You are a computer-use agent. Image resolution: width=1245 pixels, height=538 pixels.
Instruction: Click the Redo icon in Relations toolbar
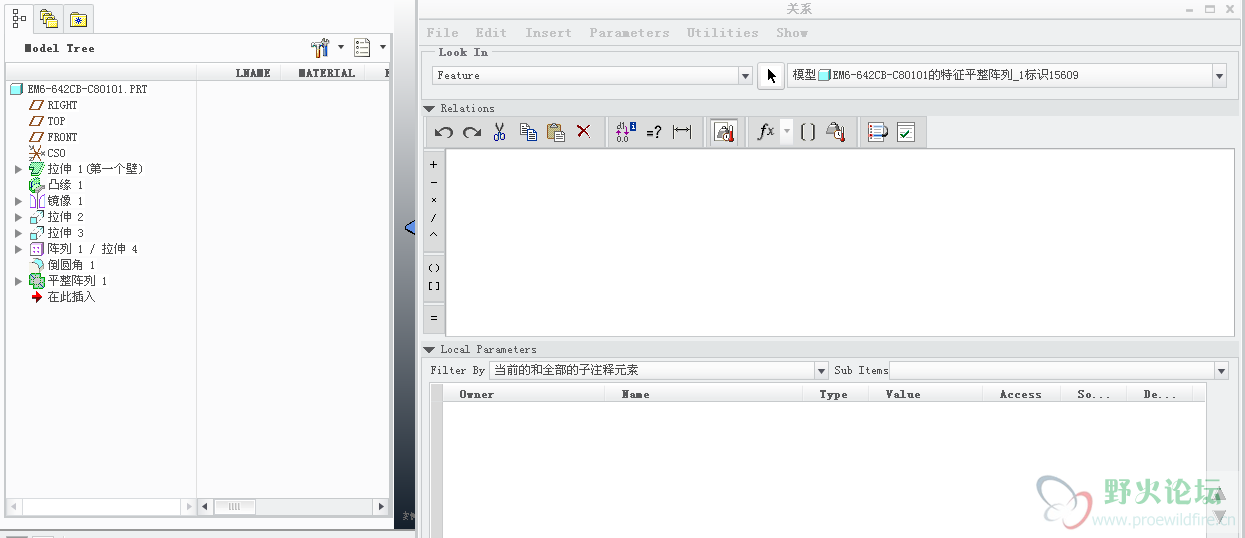pyautogui.click(x=472, y=132)
